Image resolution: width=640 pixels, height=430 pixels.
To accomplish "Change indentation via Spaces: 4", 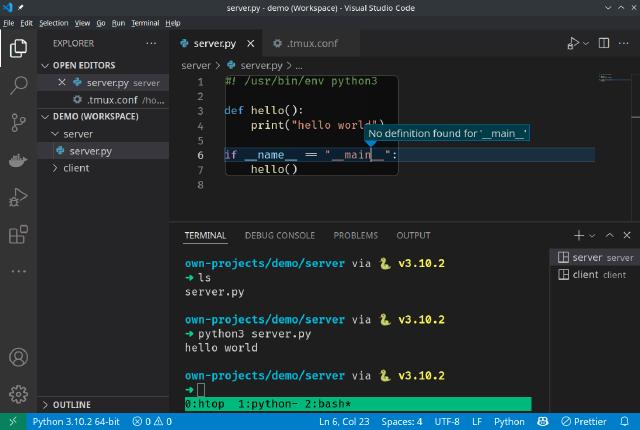I will pyautogui.click(x=402, y=421).
